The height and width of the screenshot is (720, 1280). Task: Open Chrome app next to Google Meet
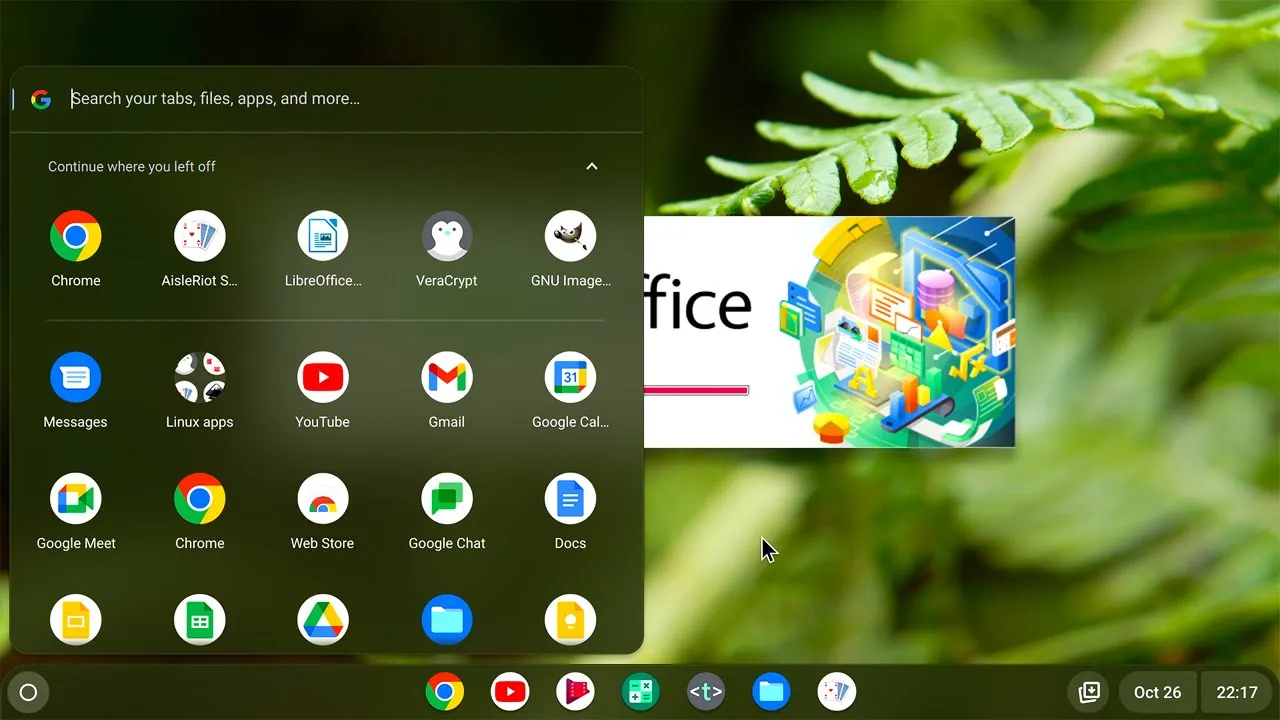(200, 499)
